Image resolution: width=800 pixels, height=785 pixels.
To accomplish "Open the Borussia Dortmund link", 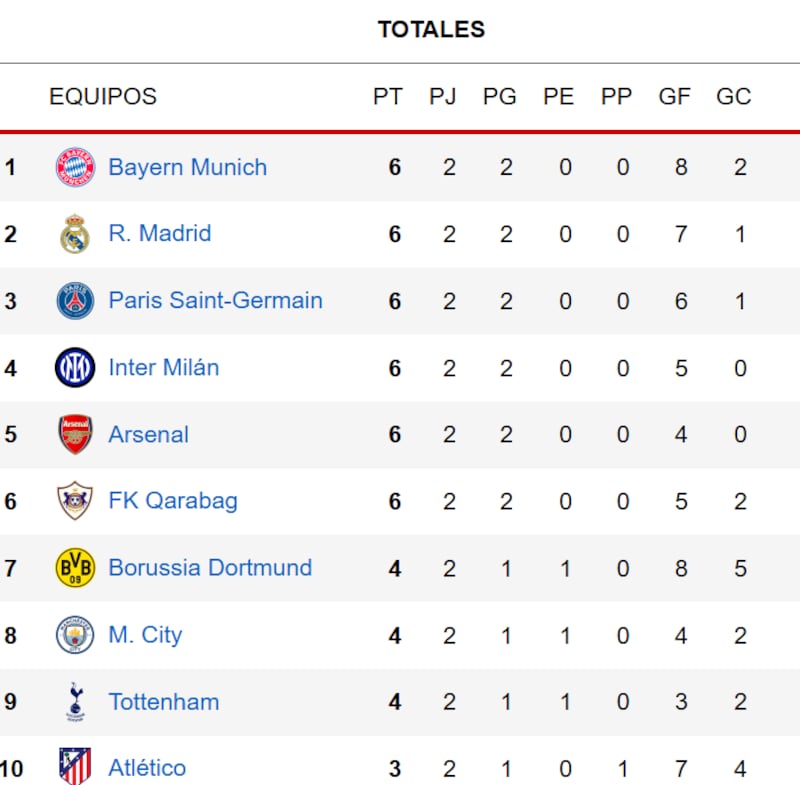I will click(x=210, y=568).
